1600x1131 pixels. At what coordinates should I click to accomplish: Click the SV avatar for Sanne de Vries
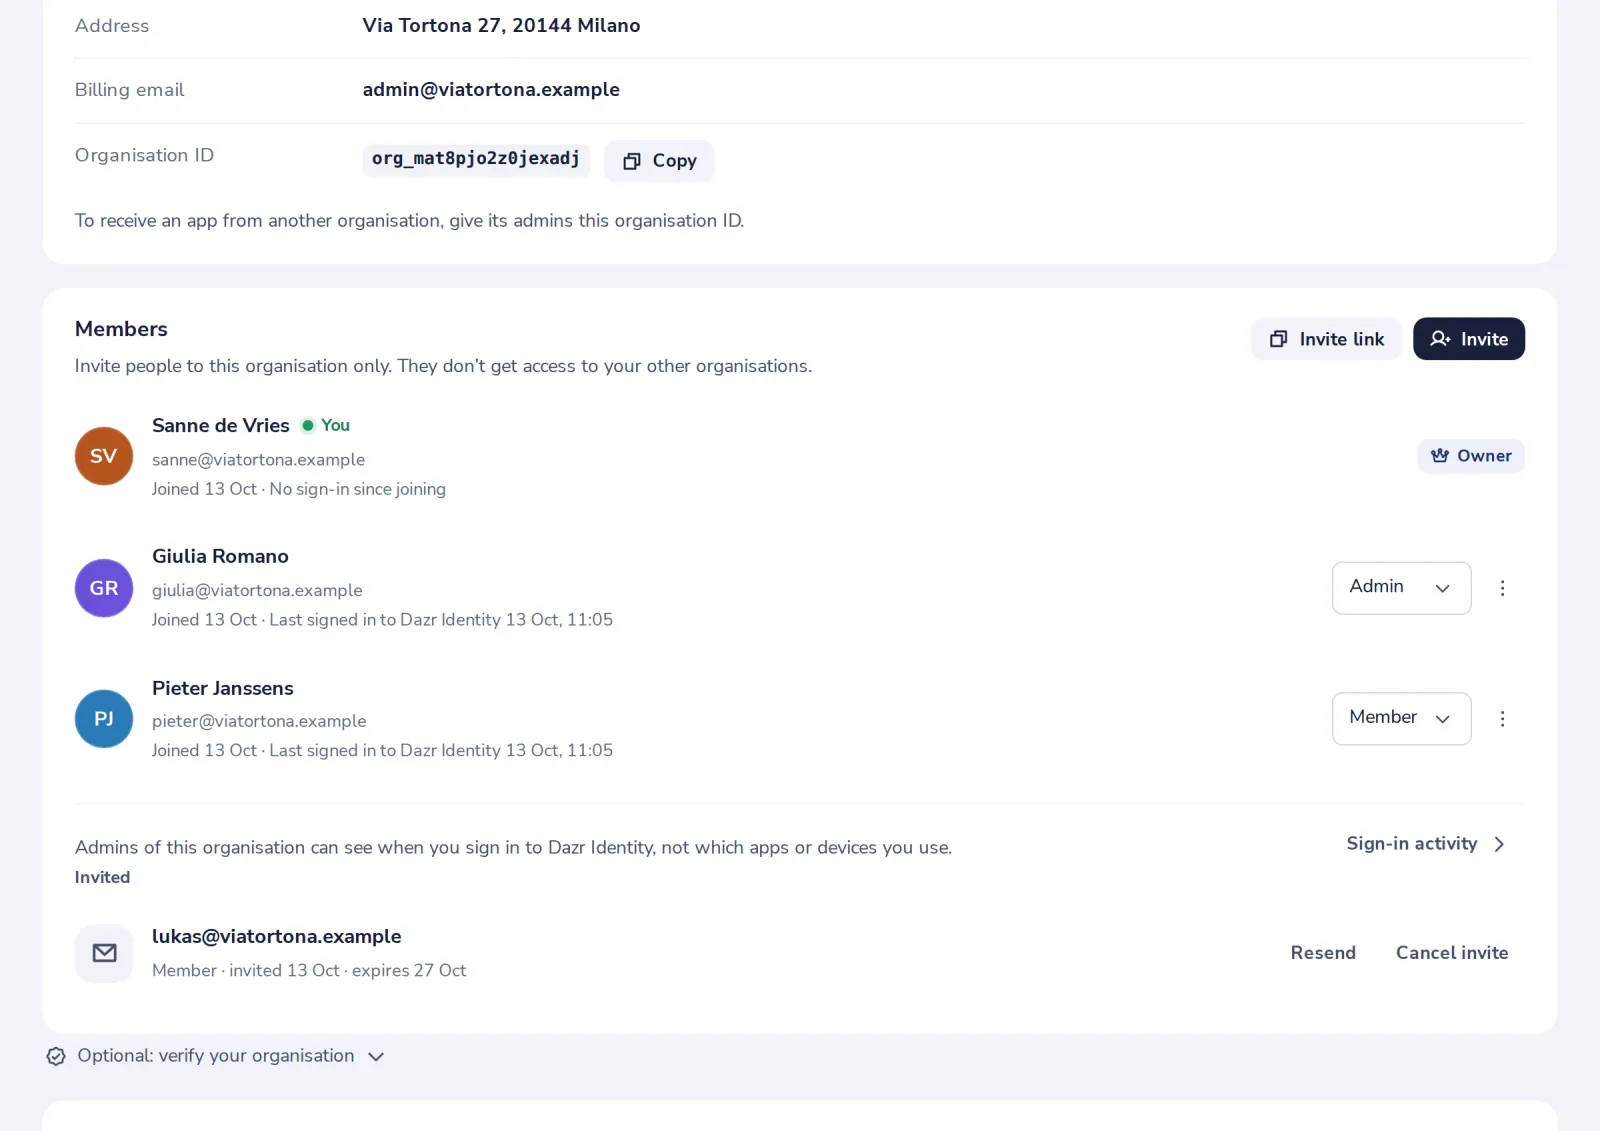coord(104,456)
